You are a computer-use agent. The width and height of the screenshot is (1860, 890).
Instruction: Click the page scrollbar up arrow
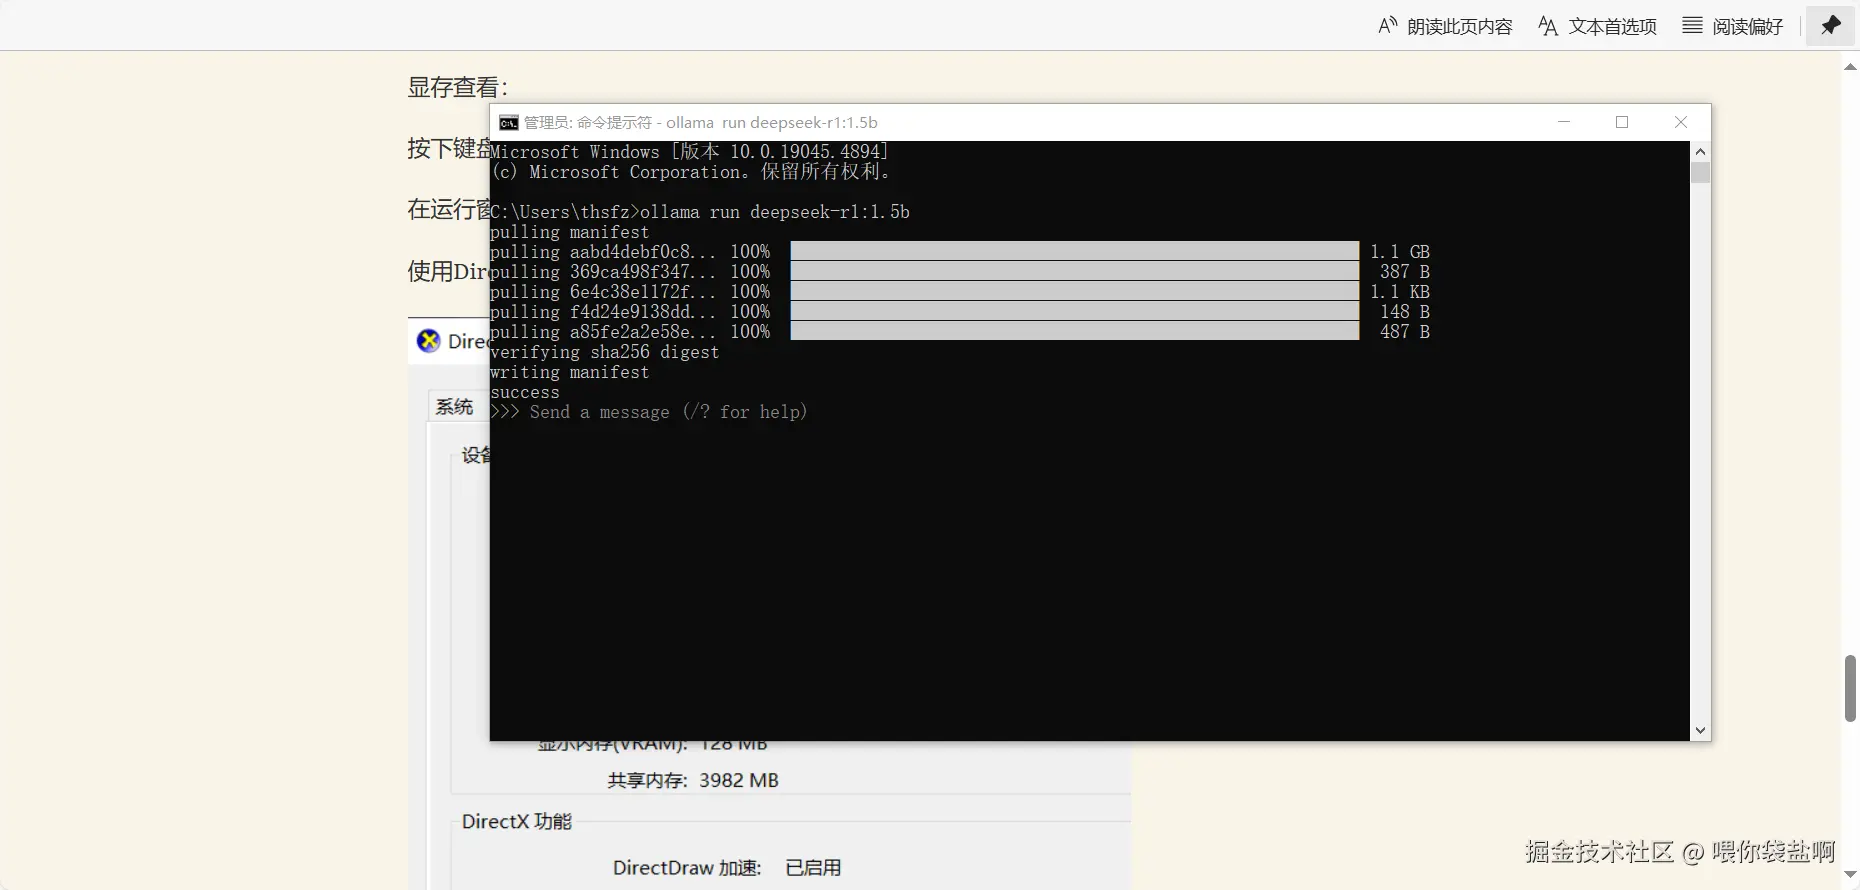point(1850,67)
